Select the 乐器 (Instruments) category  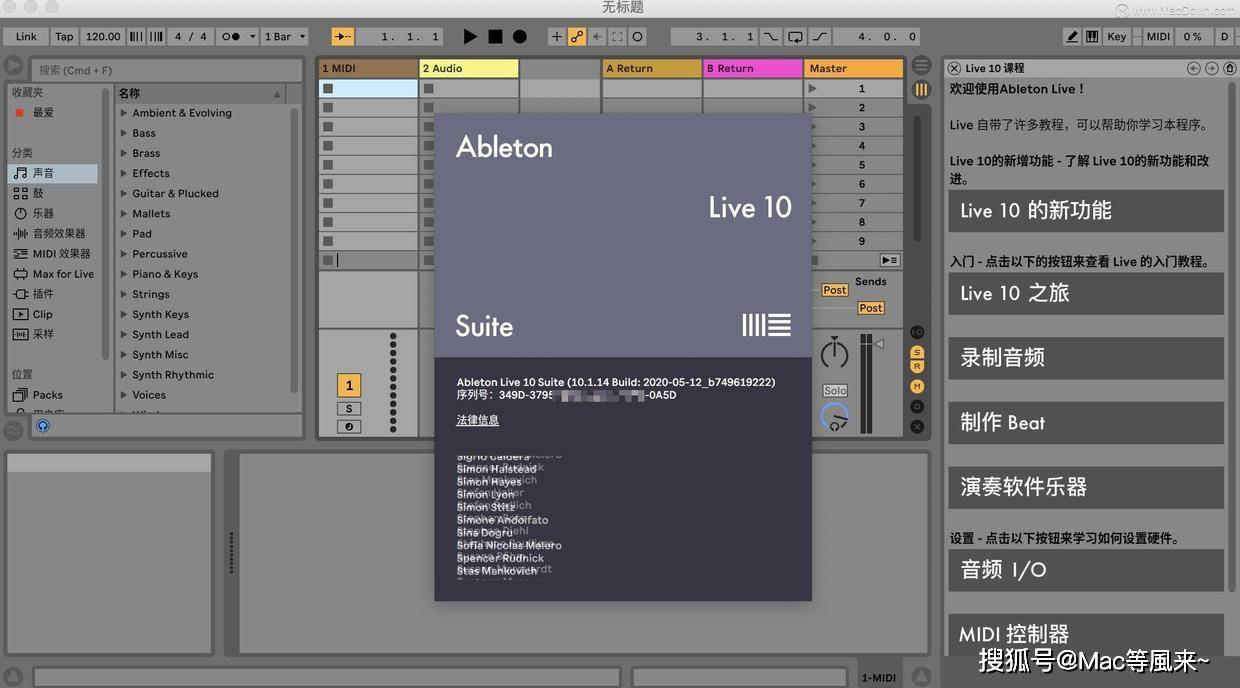click(x=53, y=213)
